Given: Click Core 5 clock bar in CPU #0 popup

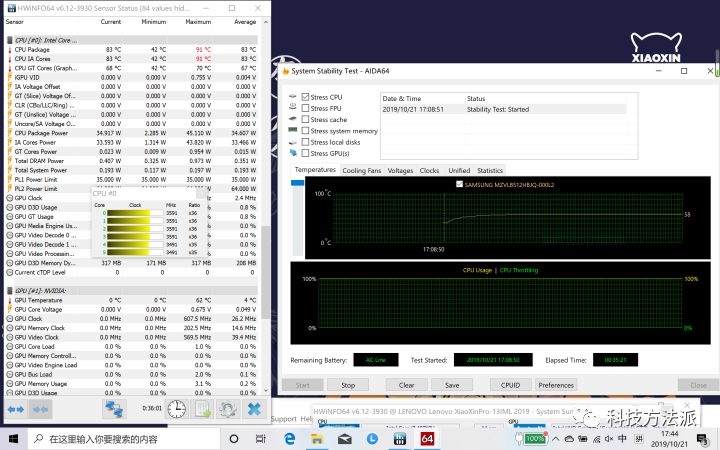Looking at the screenshot, I should (135, 252).
